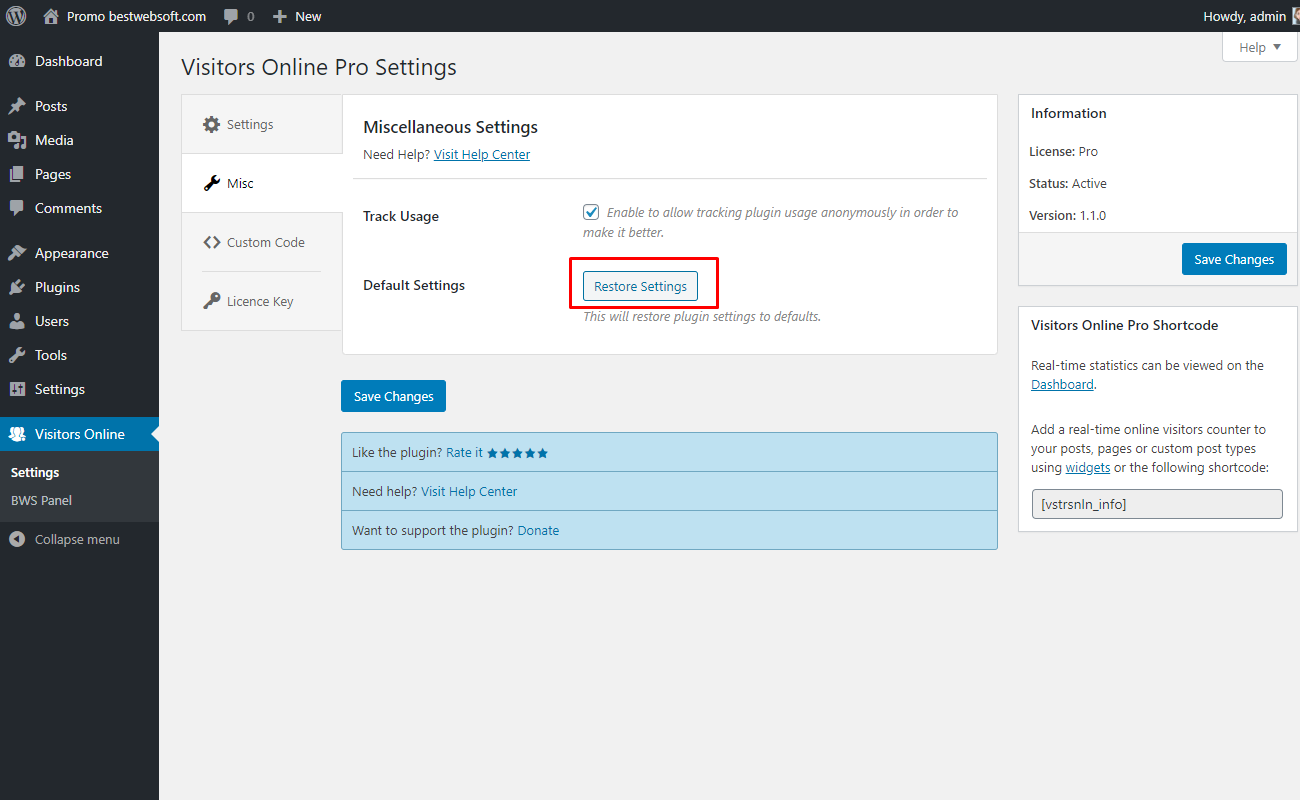The width and height of the screenshot is (1300, 800).
Task: Click the gear icon on Settings tab
Action: point(211,124)
